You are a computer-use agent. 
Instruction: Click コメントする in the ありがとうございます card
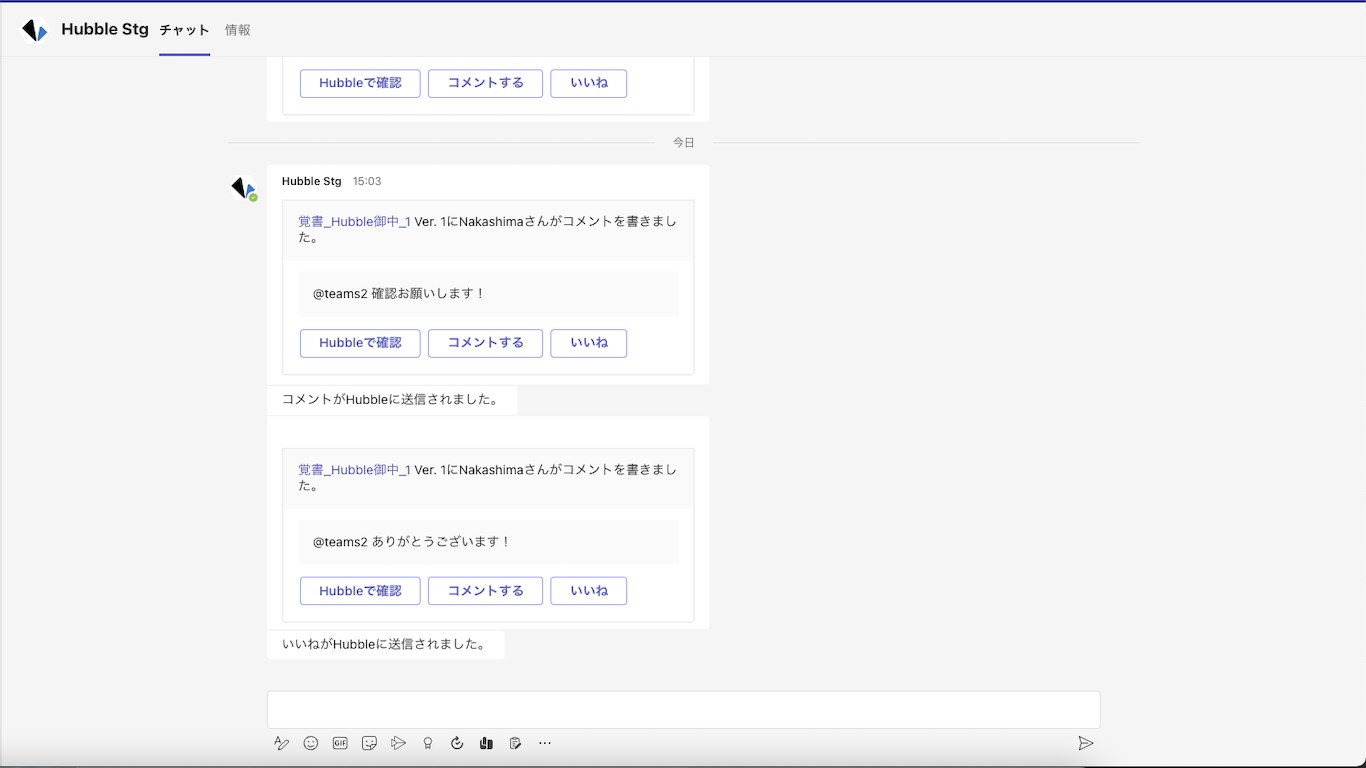click(485, 591)
